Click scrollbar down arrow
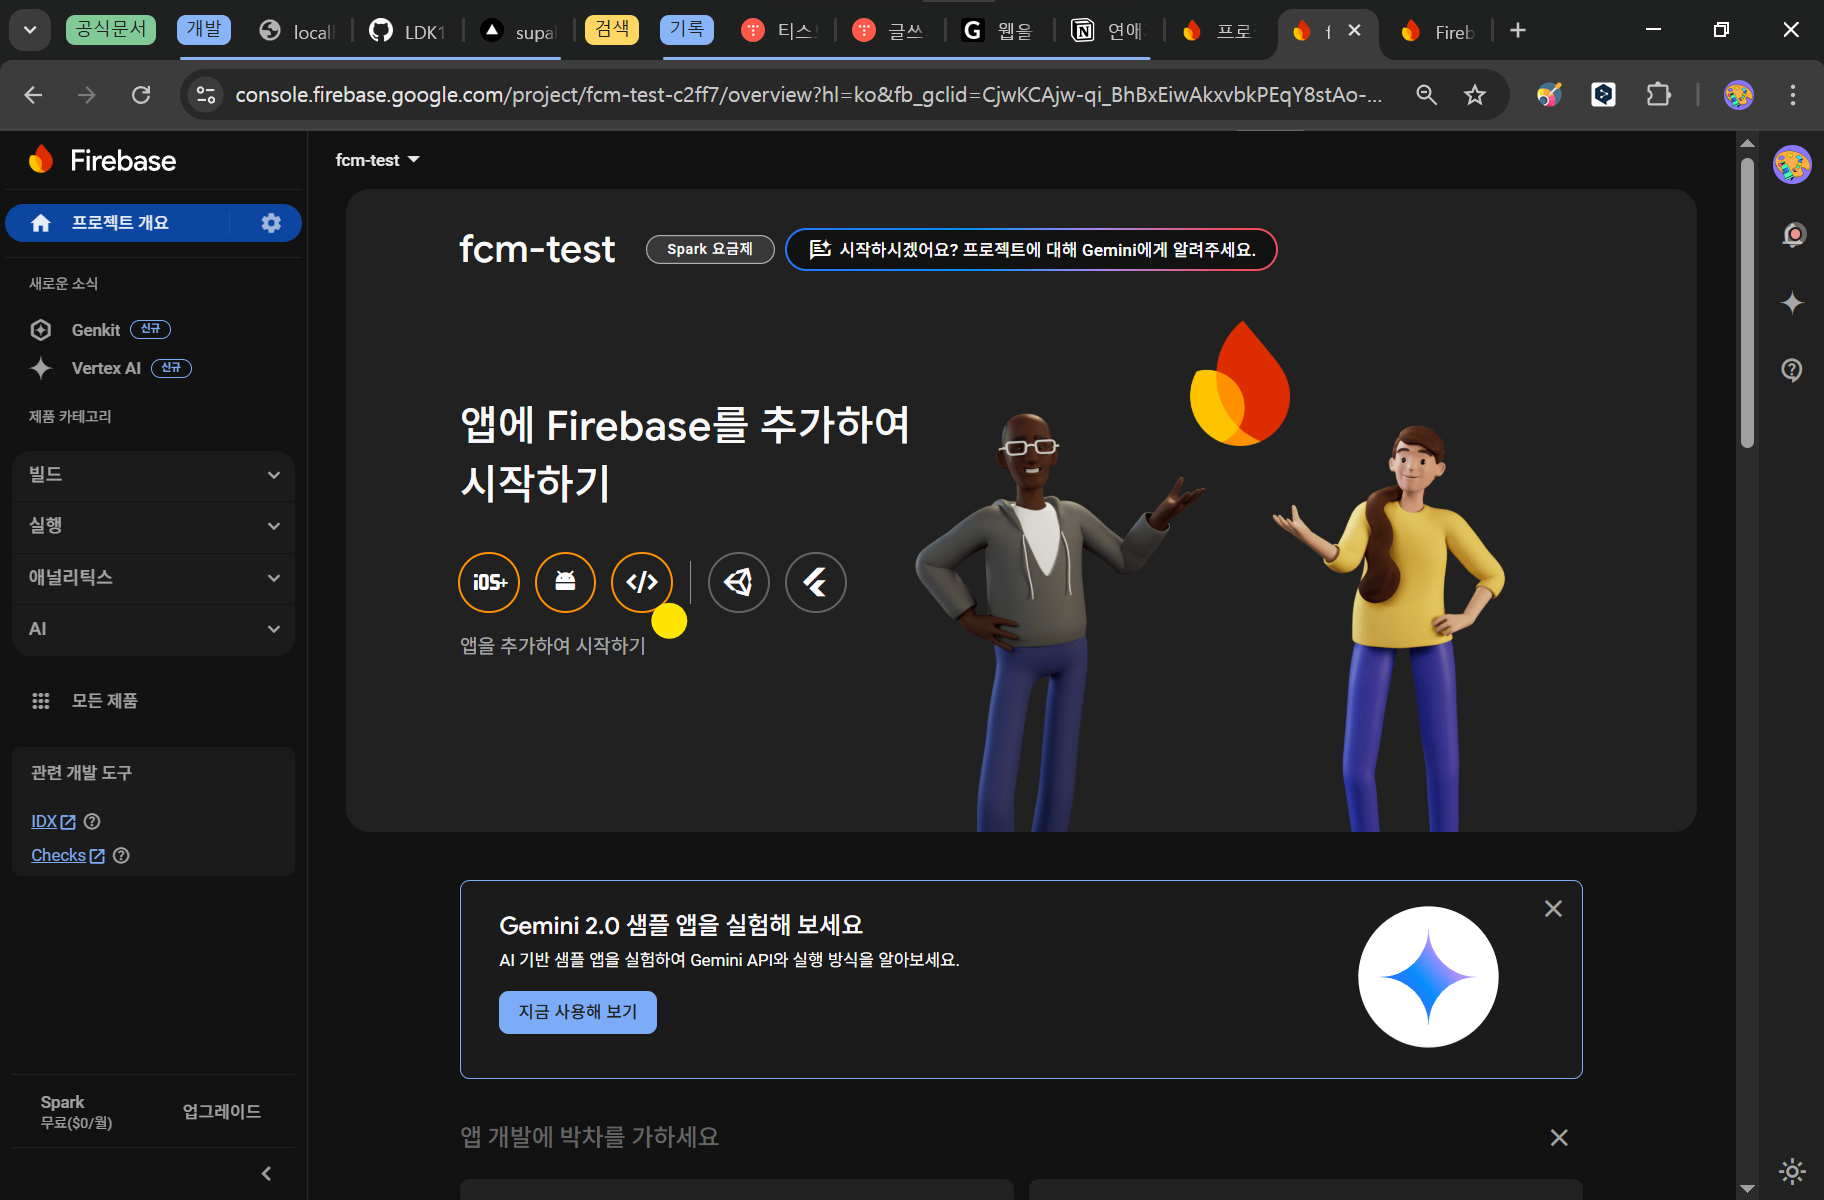Viewport: 1824px width, 1200px height. click(x=1748, y=1189)
